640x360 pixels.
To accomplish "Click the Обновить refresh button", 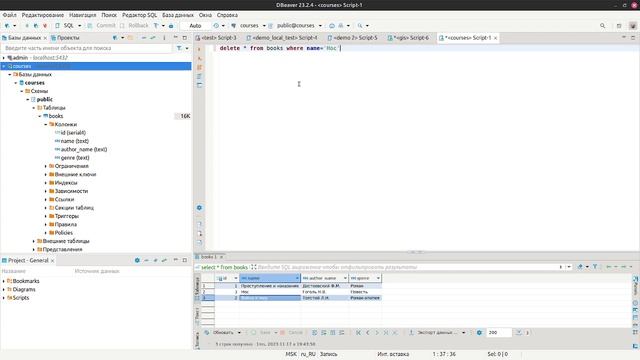I will [219, 333].
